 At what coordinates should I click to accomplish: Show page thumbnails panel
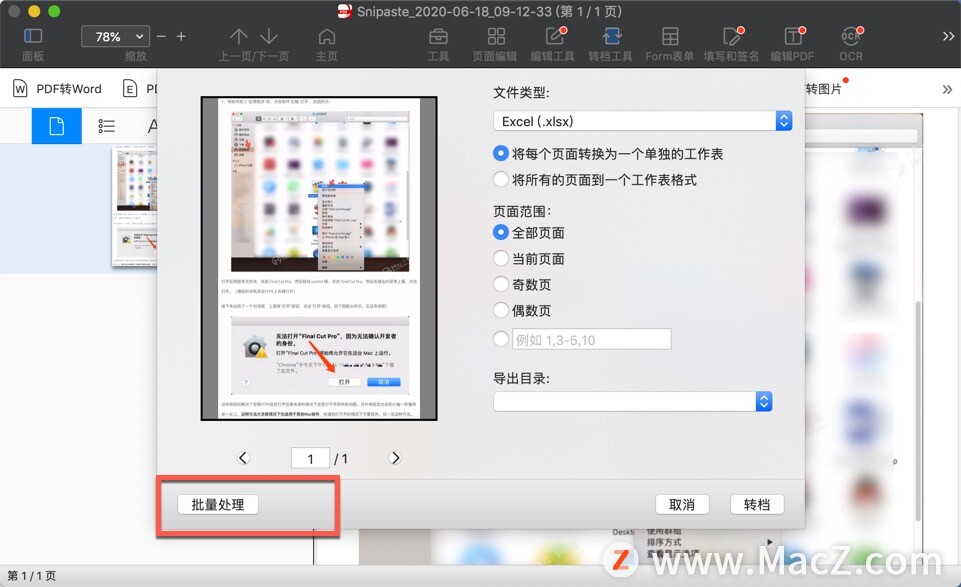click(x=56, y=126)
